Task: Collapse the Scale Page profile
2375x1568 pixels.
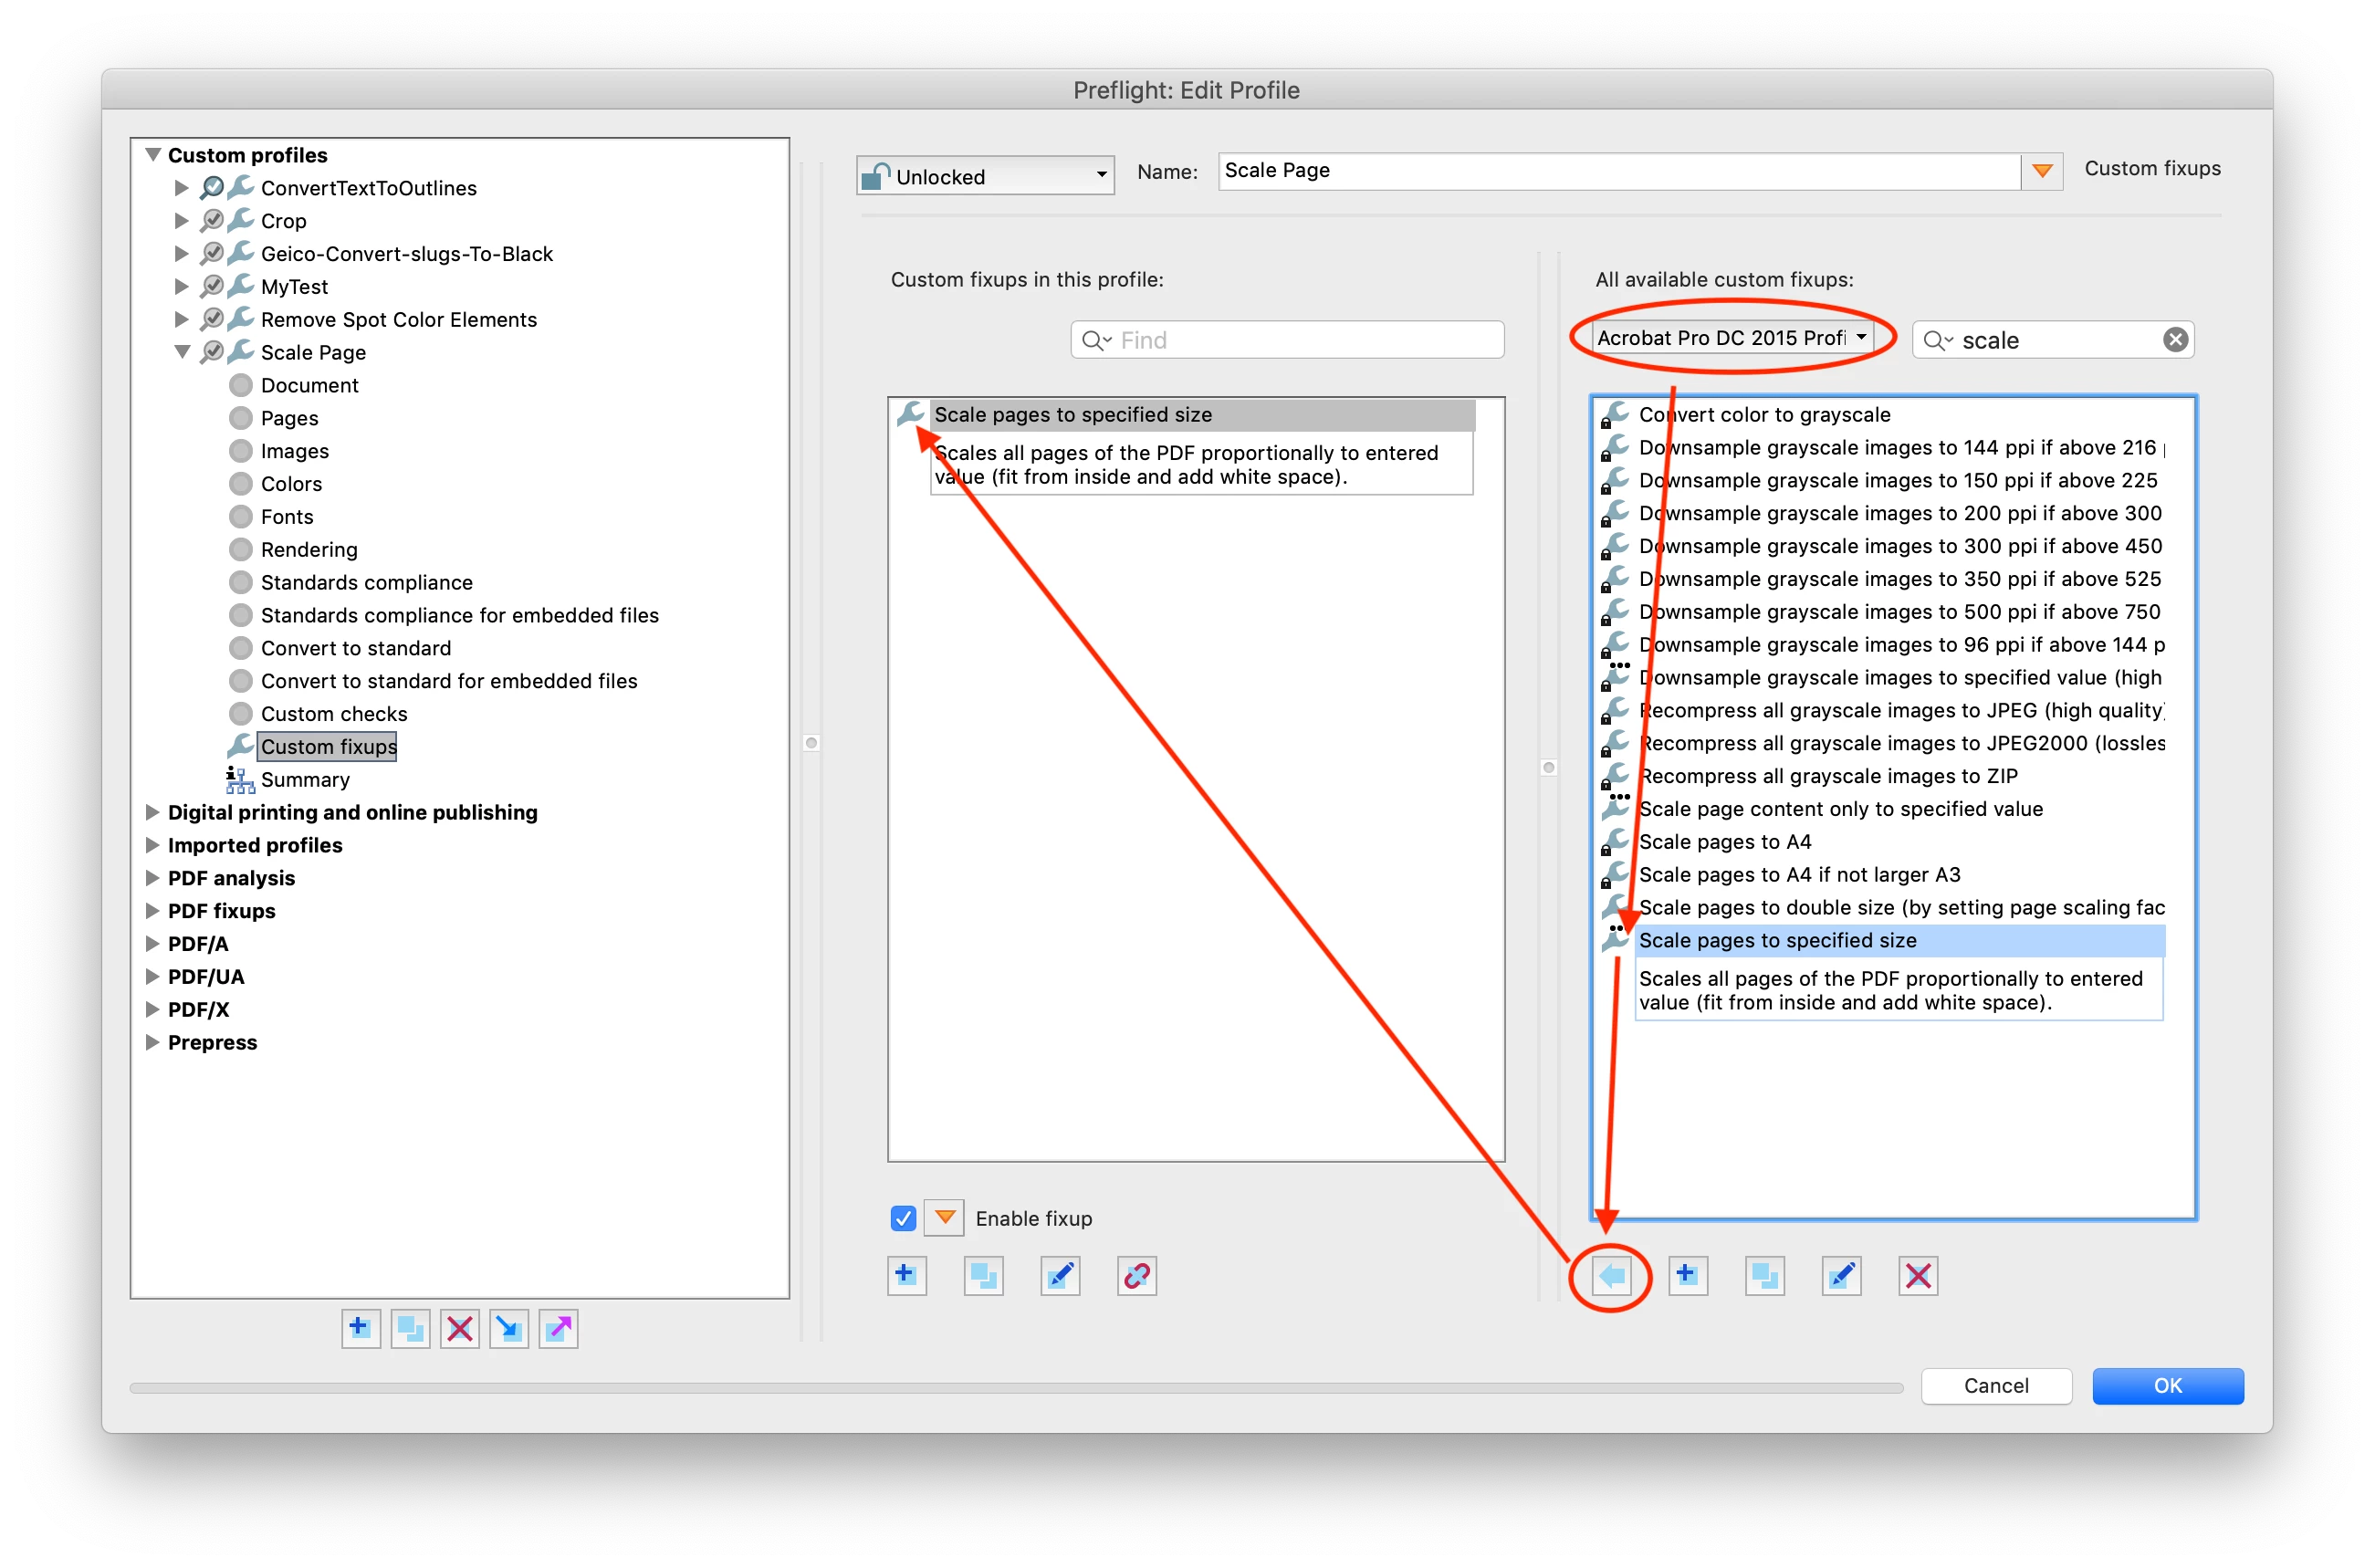Action: pos(182,352)
